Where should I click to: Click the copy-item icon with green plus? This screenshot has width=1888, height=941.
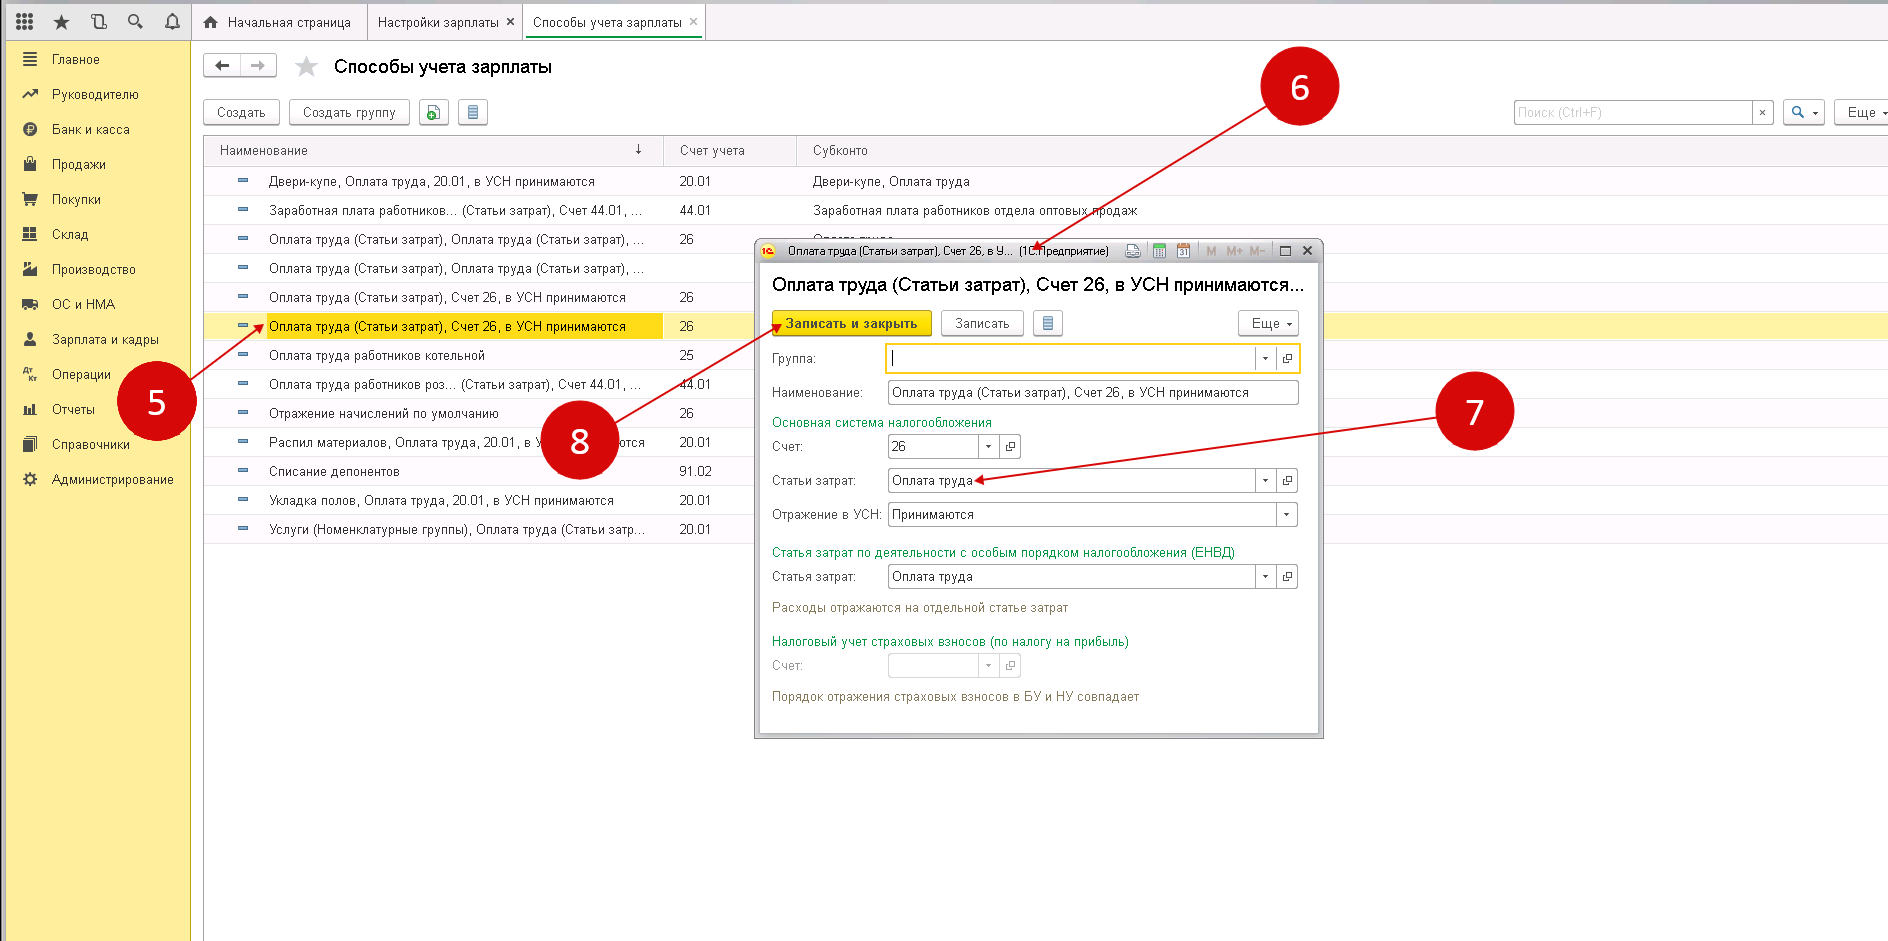coord(433,112)
